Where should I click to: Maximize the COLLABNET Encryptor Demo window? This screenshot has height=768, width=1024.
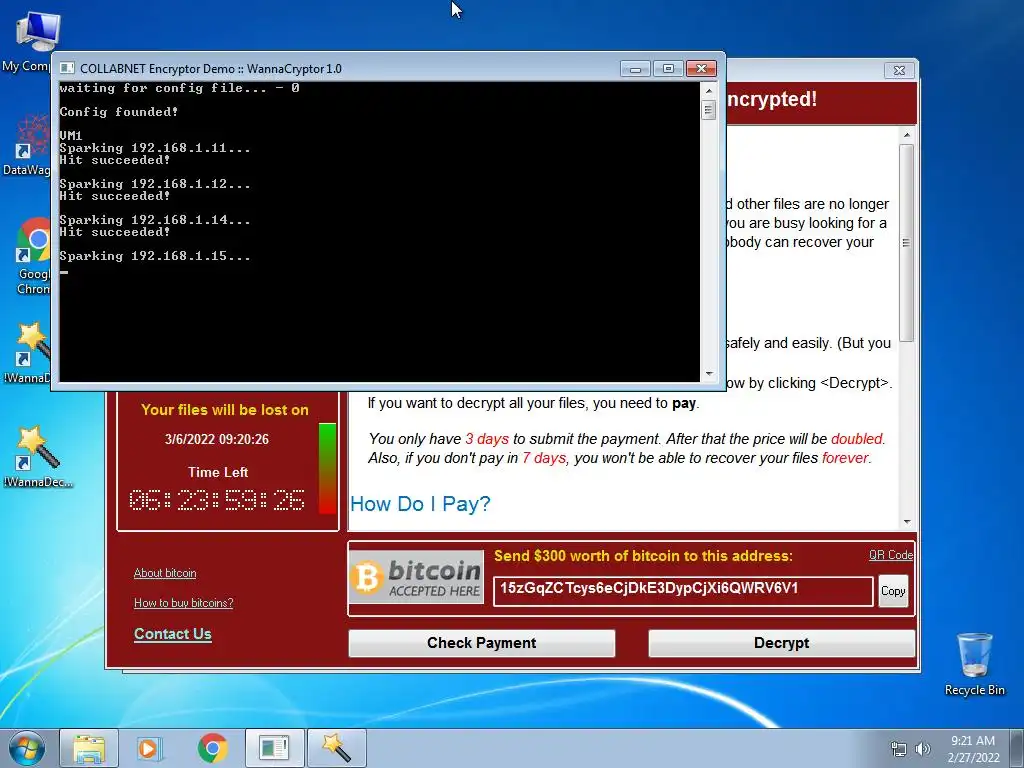tap(667, 69)
